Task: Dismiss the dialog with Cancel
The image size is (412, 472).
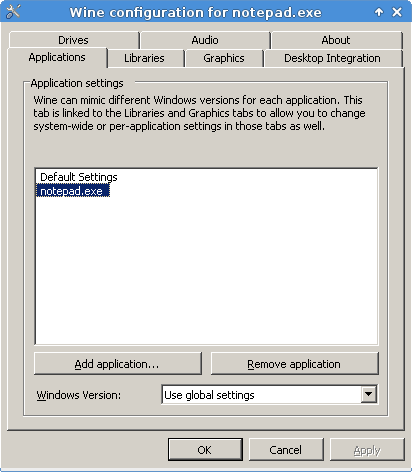Action: tap(286, 450)
